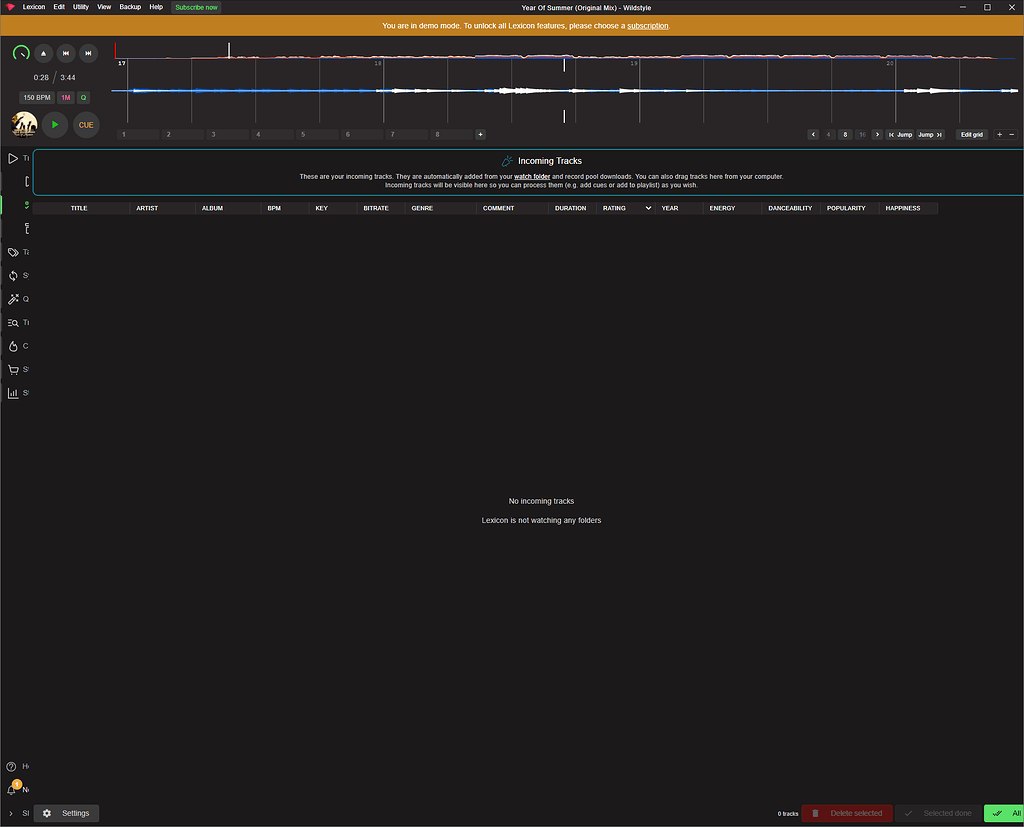1024x827 pixels.
Task: Toggle the Q quantize button
Action: click(83, 97)
